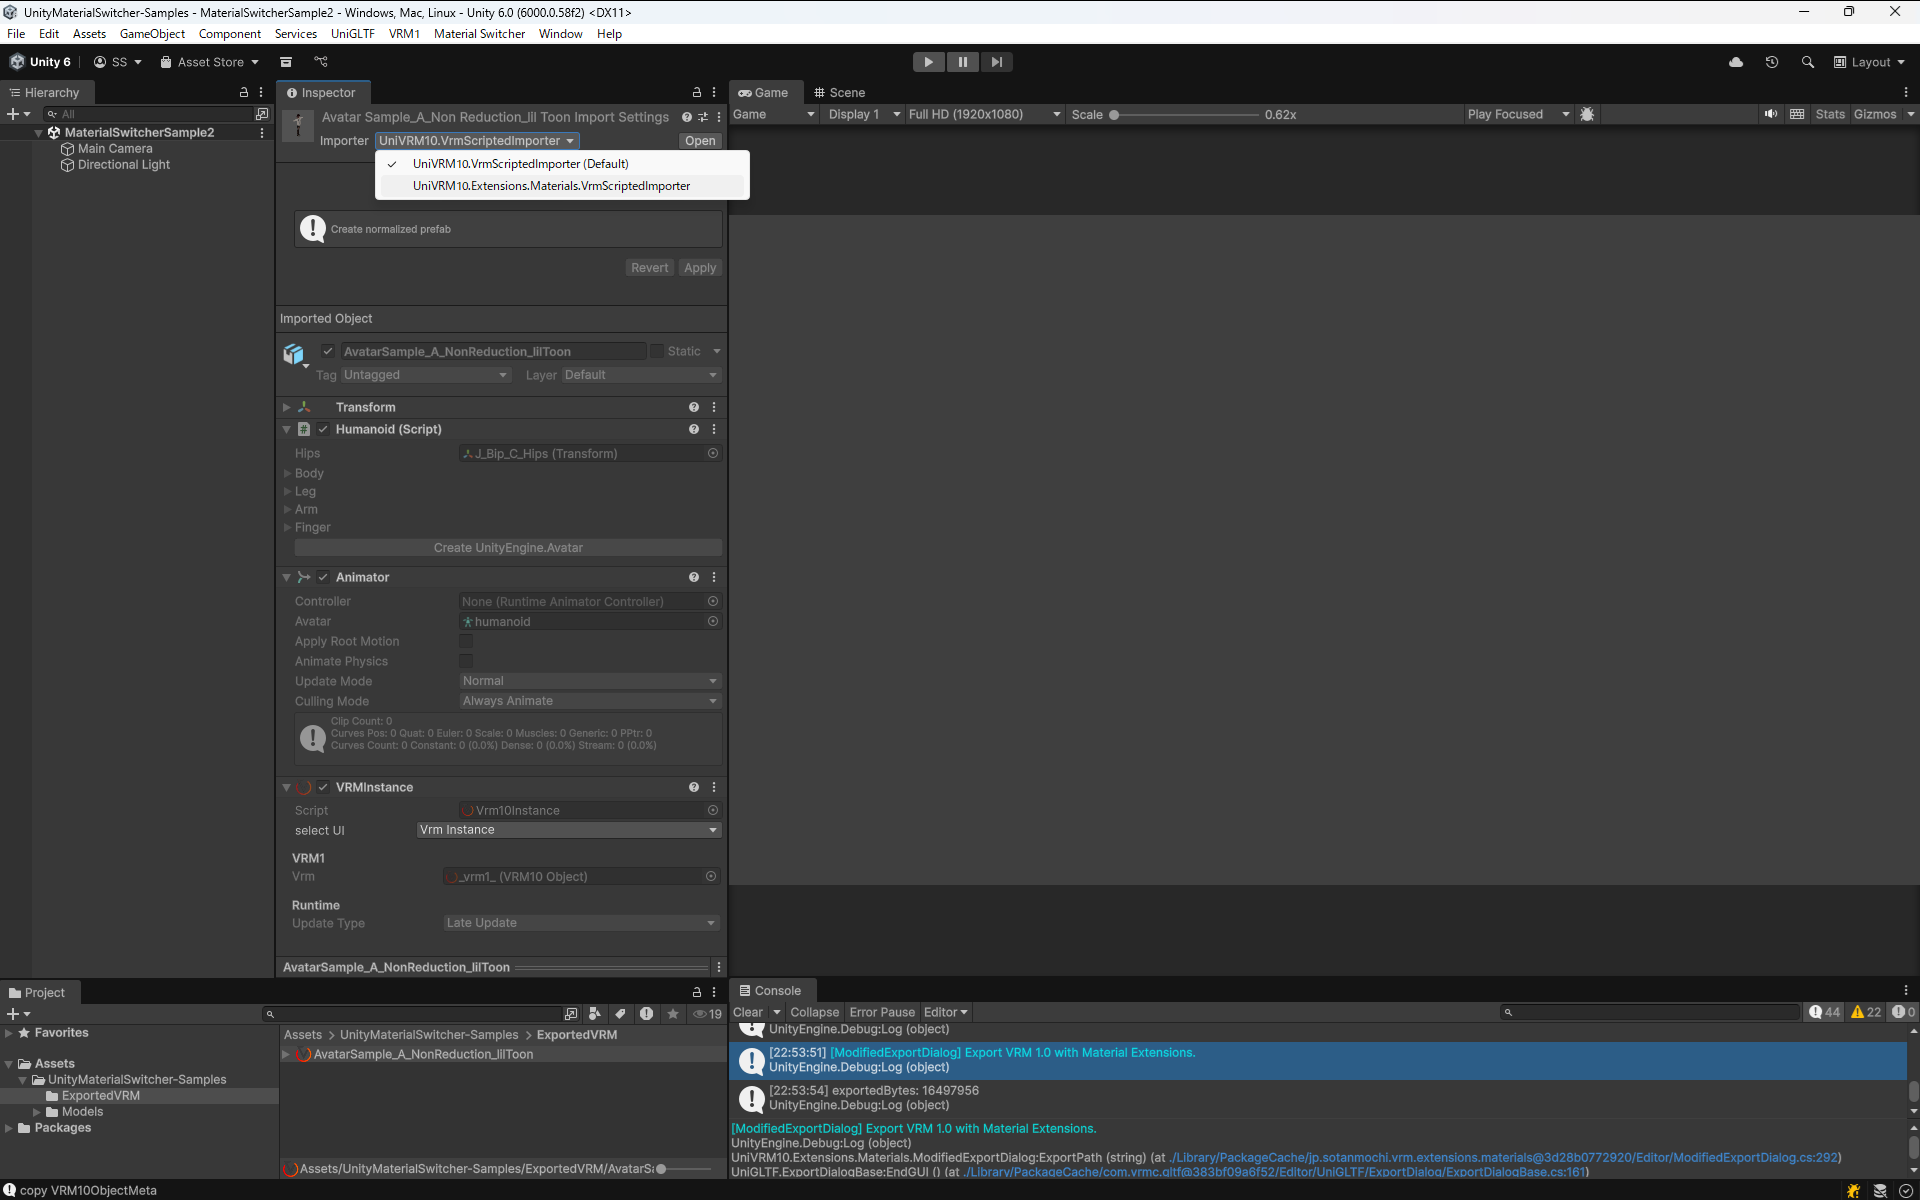Toggle the Humanoid script enabled checkbox
The width and height of the screenshot is (1920, 1200).
[x=323, y=429]
